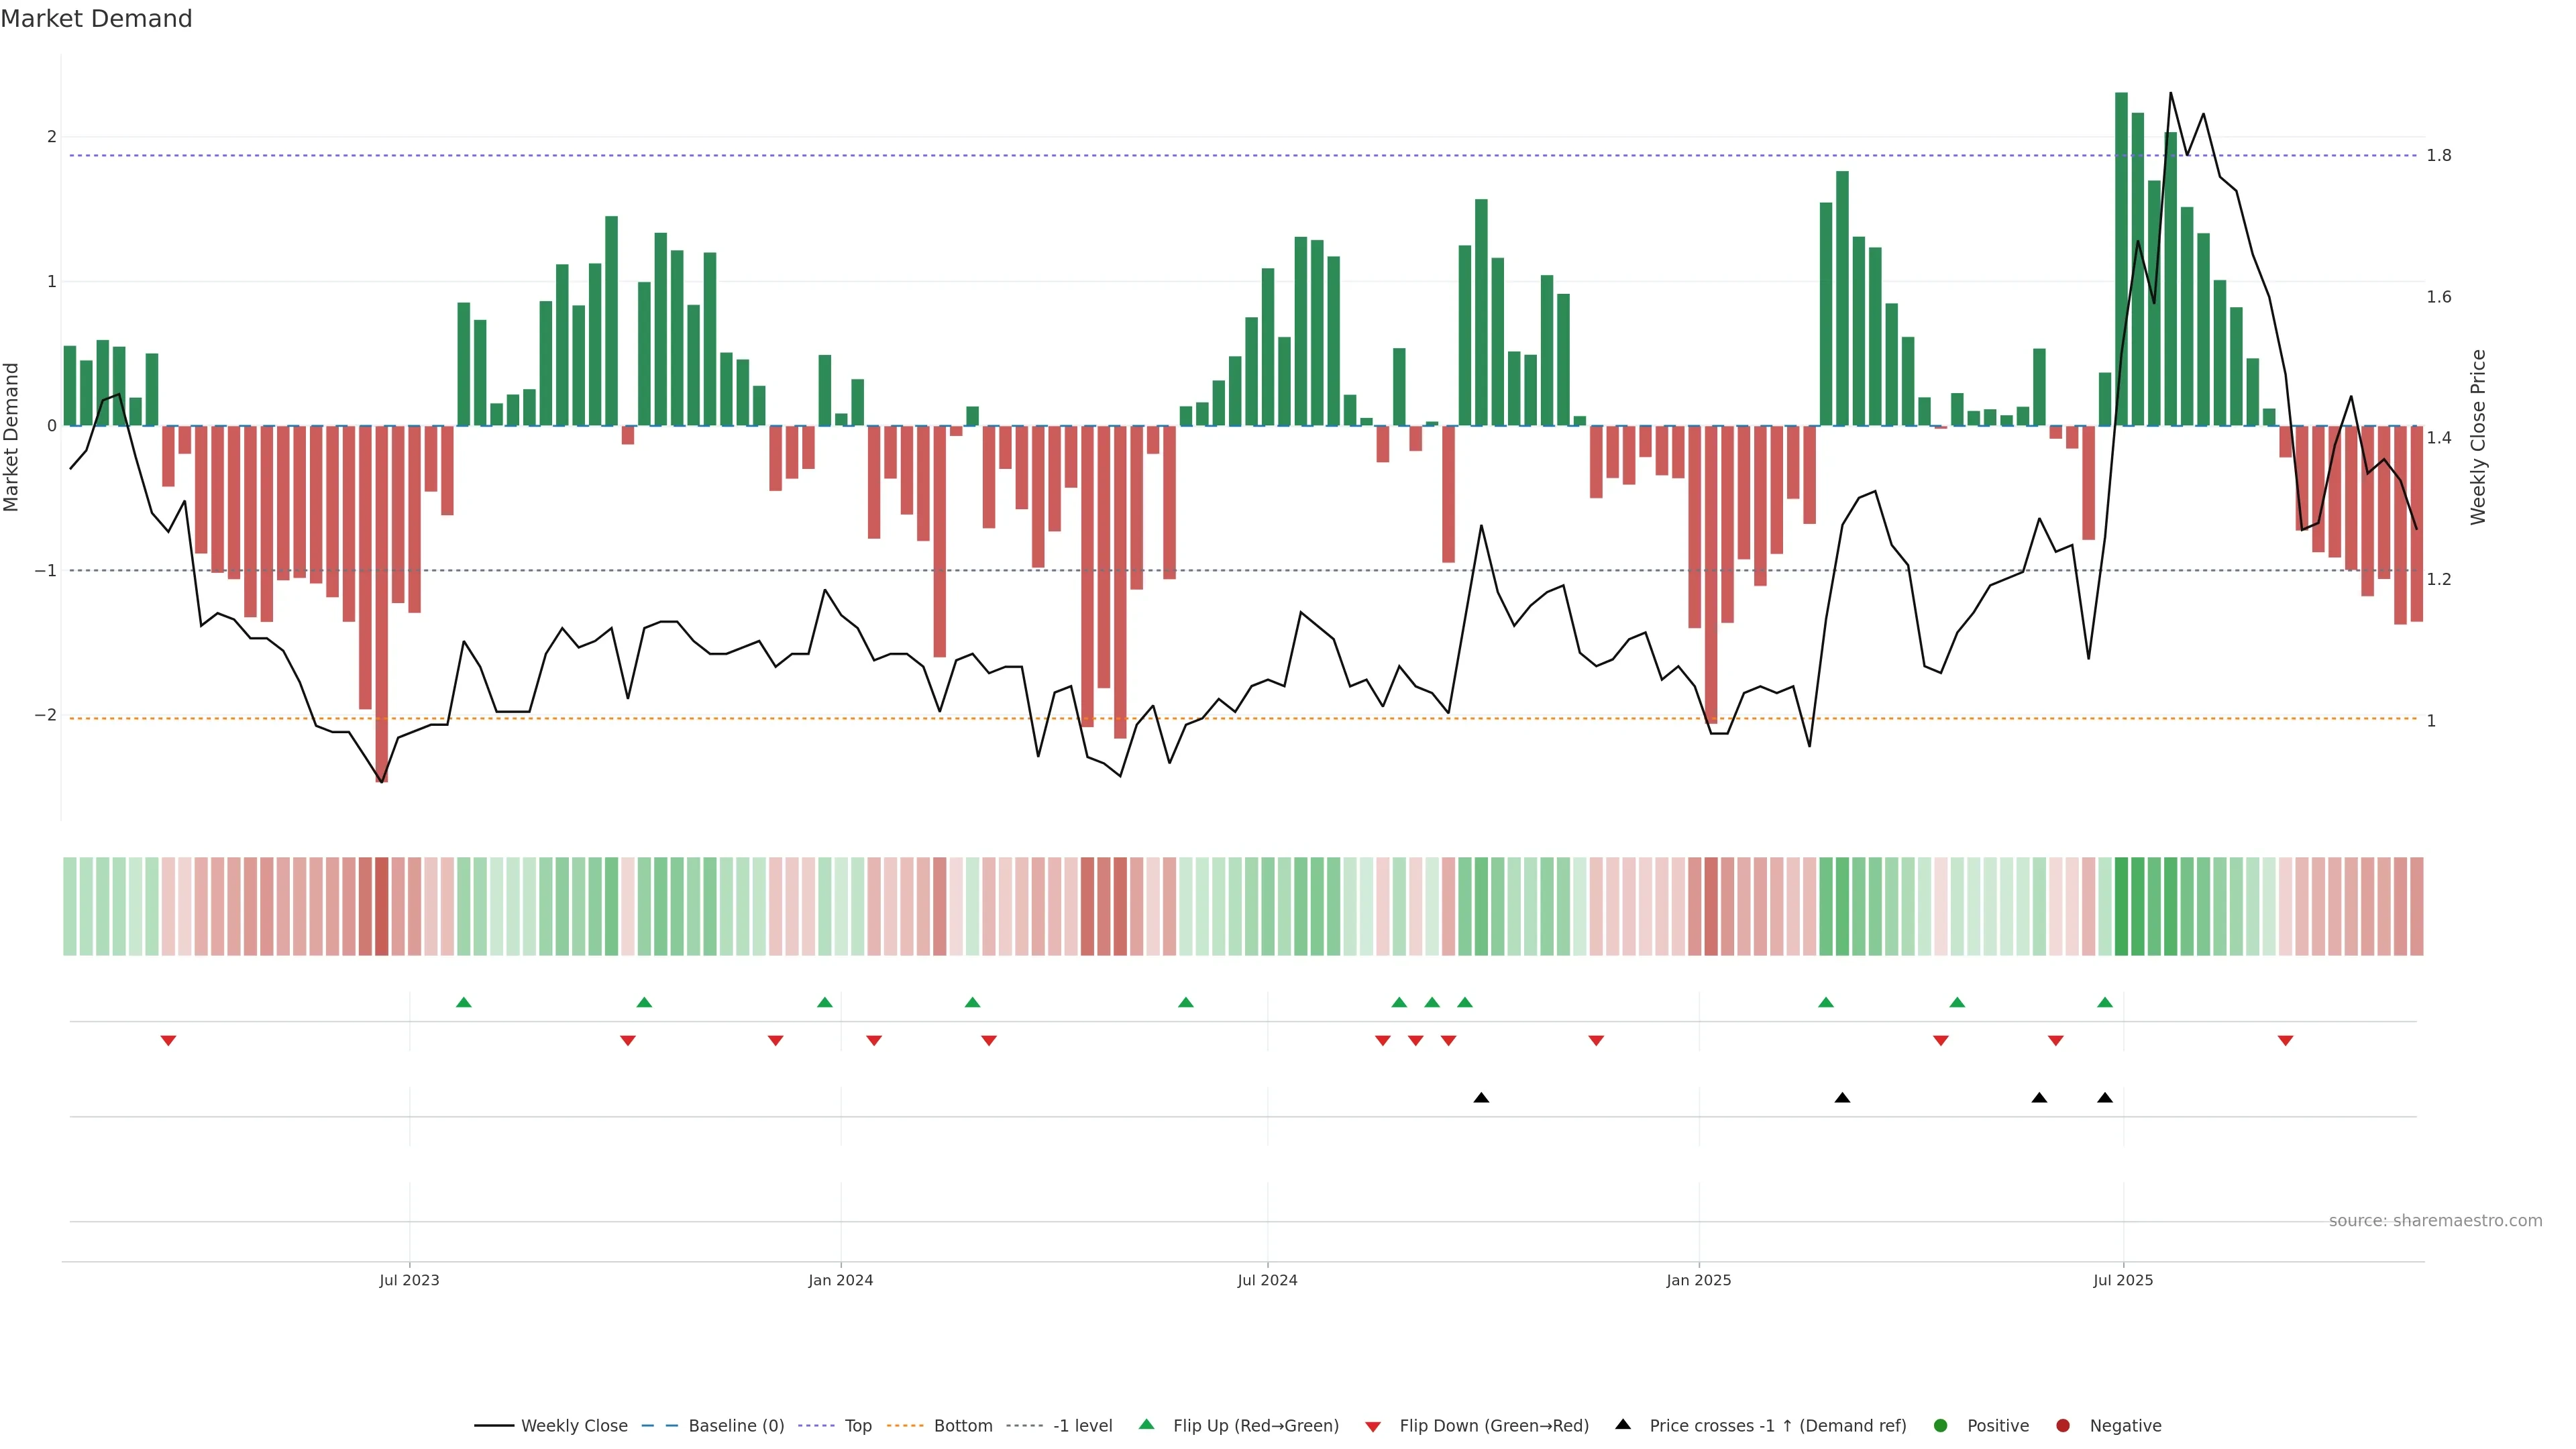Click the Jan 2025 axis label
Screen dimensions: 2576x1449
tap(1698, 1280)
